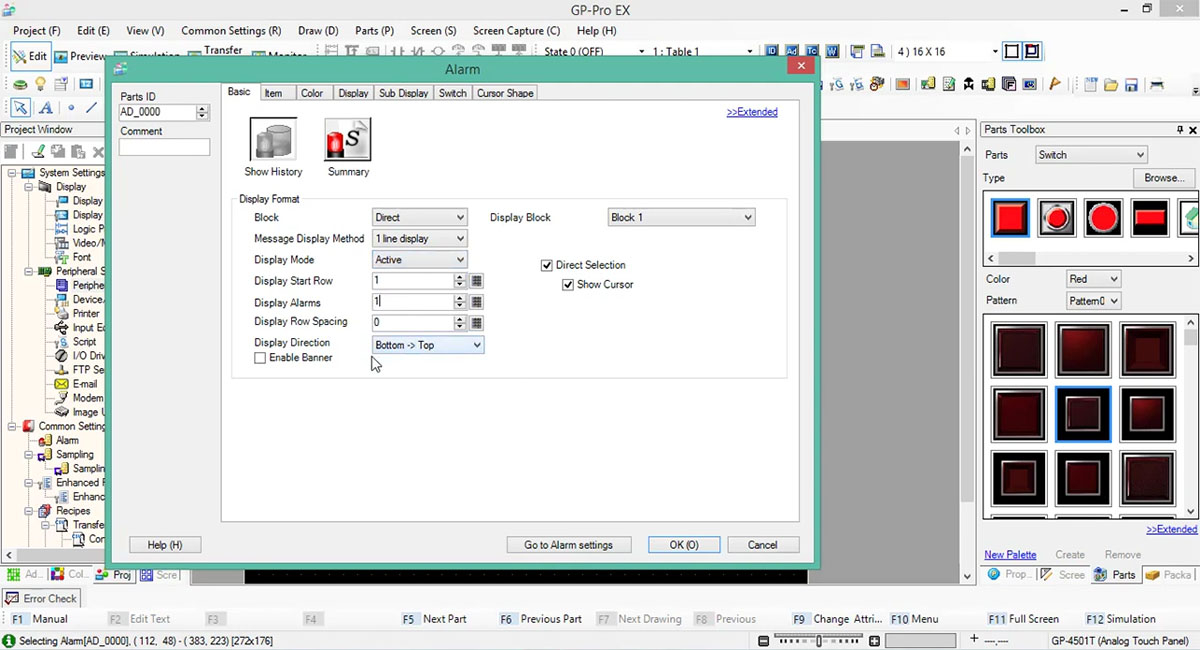Open the Pattern dropdown in Parts Toolbox
The height and width of the screenshot is (650, 1200).
1094,301
